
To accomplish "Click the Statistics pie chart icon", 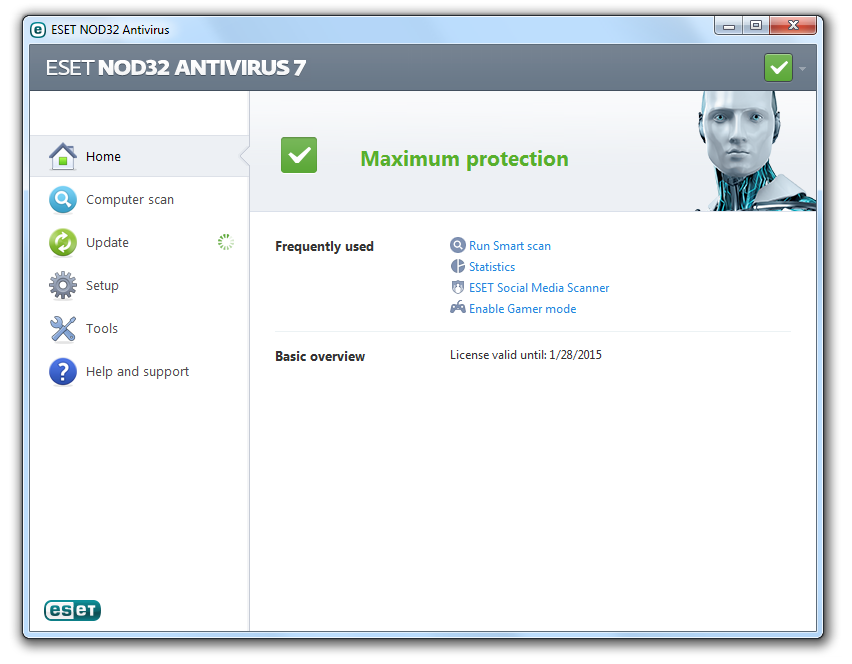I will pyautogui.click(x=458, y=266).
